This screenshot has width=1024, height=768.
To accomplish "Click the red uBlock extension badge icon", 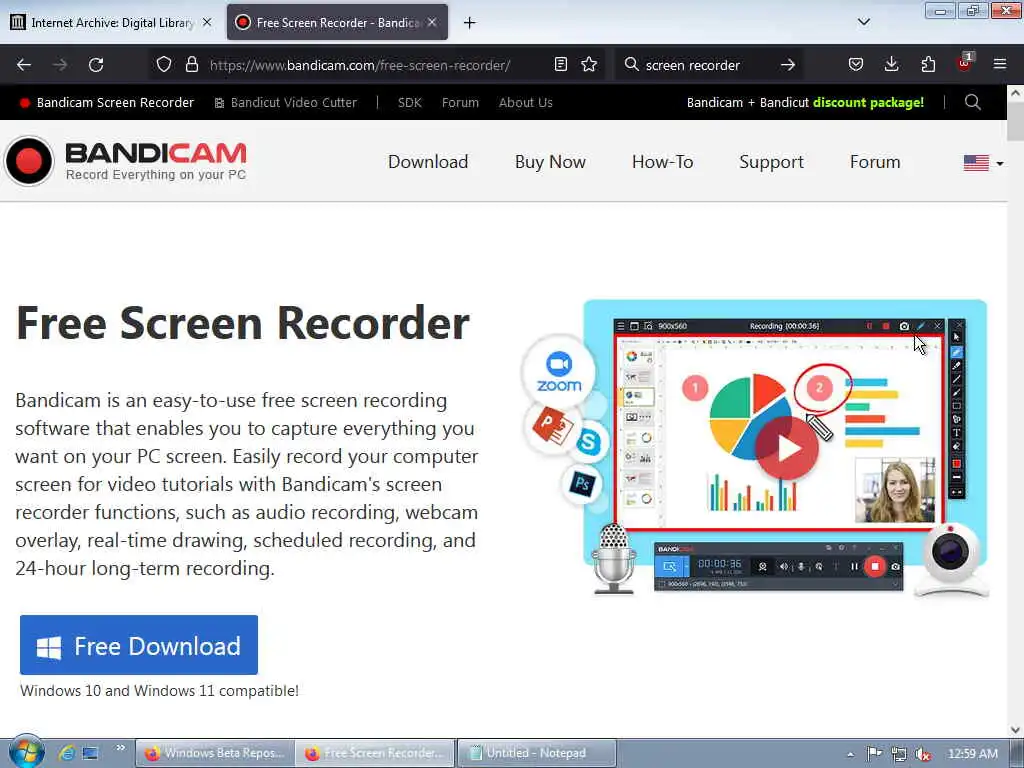I will tap(965, 63).
